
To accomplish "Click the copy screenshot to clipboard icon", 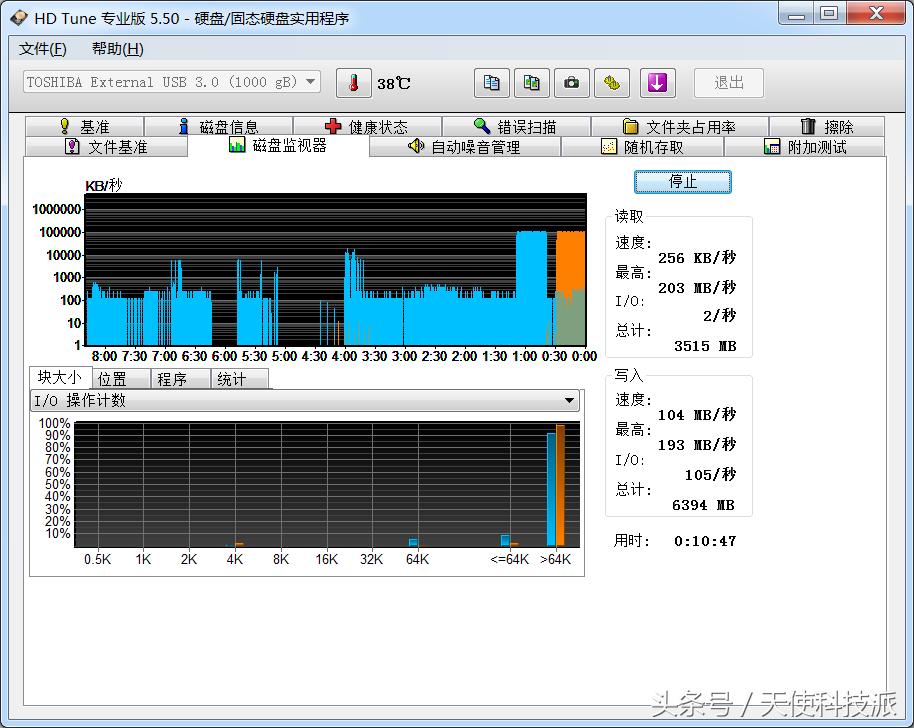I will point(531,83).
